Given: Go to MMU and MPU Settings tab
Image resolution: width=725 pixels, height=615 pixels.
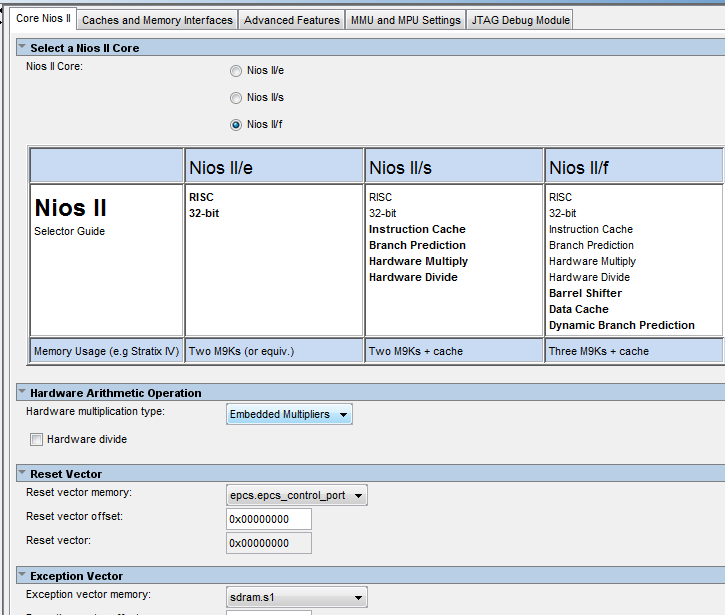Looking at the screenshot, I should point(405,20).
